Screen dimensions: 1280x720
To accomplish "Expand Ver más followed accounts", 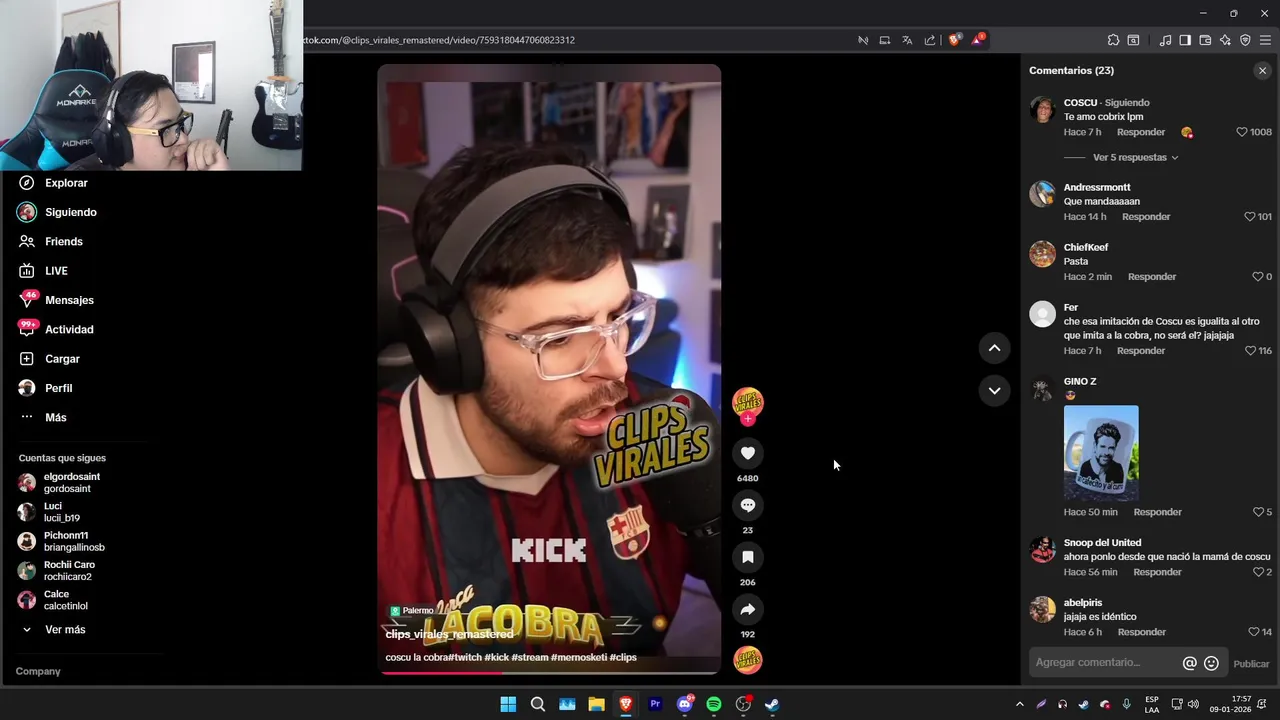I will tap(65, 630).
